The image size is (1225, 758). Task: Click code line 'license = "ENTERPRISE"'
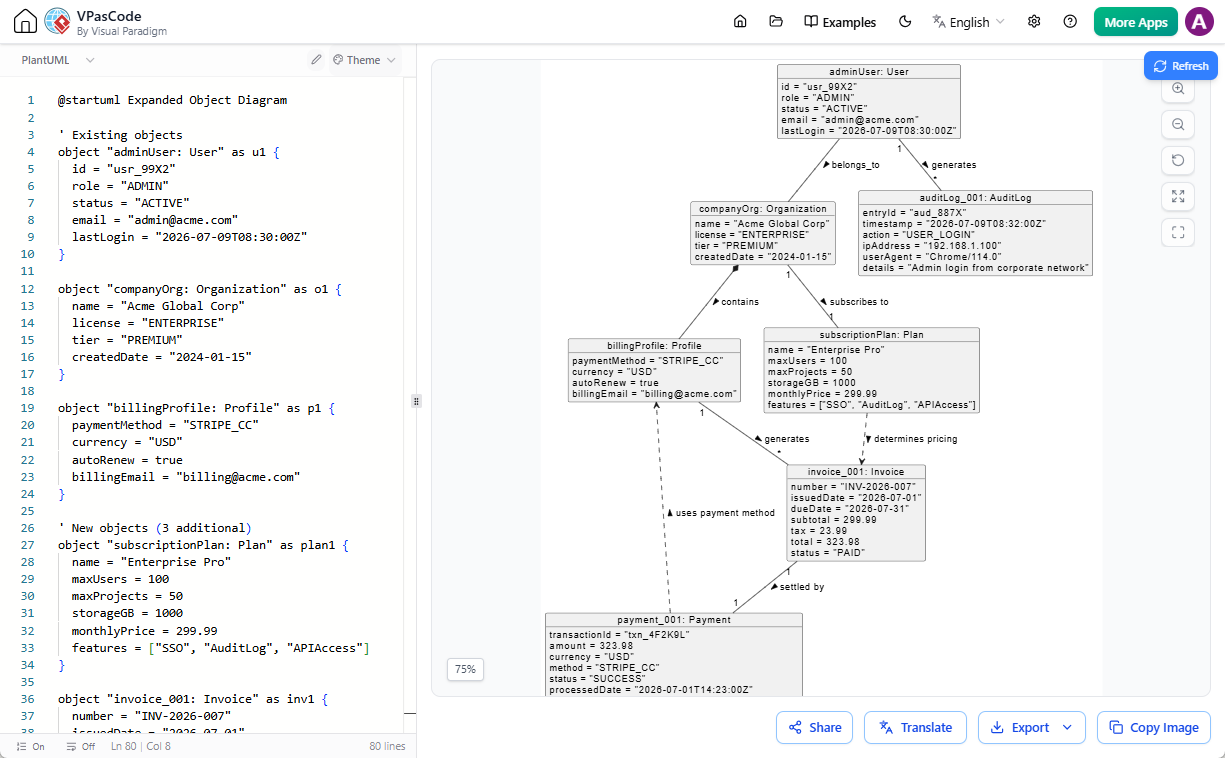click(x=148, y=323)
